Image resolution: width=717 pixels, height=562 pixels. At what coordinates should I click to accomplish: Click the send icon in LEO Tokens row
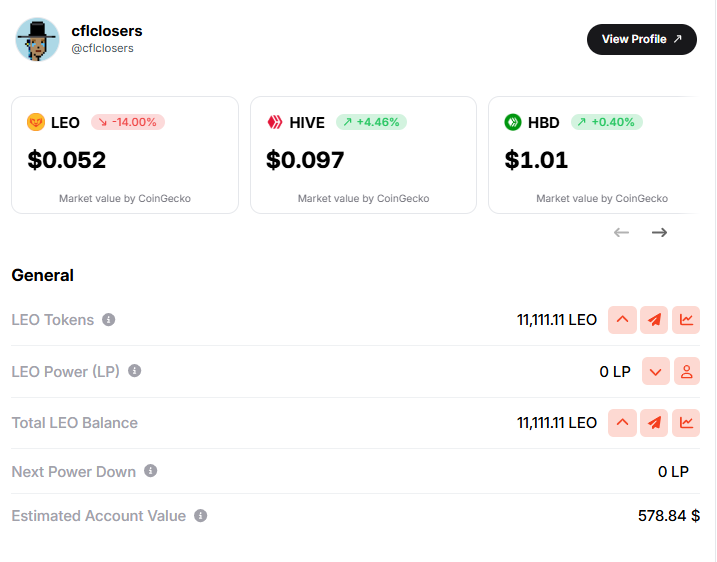coord(654,320)
